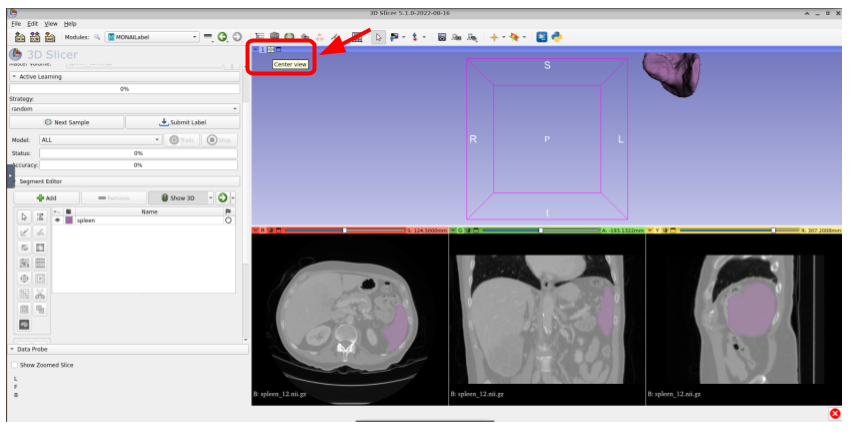Enable the Show Zoomed Slice checkbox
The image size is (852, 437).
pyautogui.click(x=15, y=365)
